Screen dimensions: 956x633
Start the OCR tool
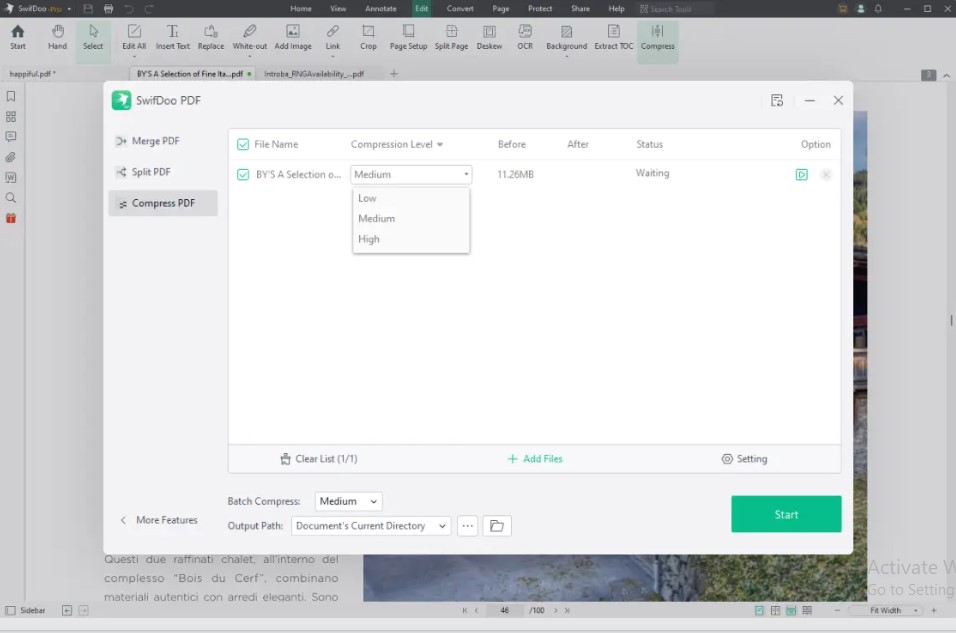pyautogui.click(x=525, y=37)
